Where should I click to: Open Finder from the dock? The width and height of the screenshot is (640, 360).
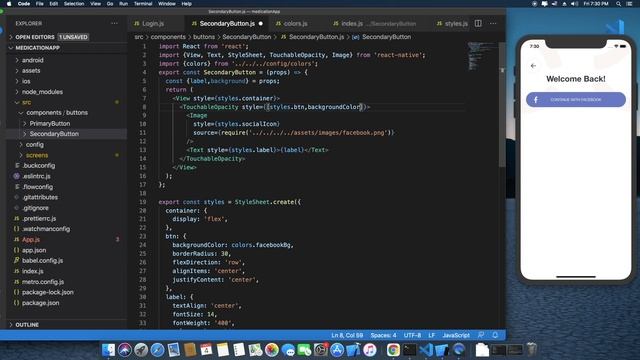click(x=109, y=350)
